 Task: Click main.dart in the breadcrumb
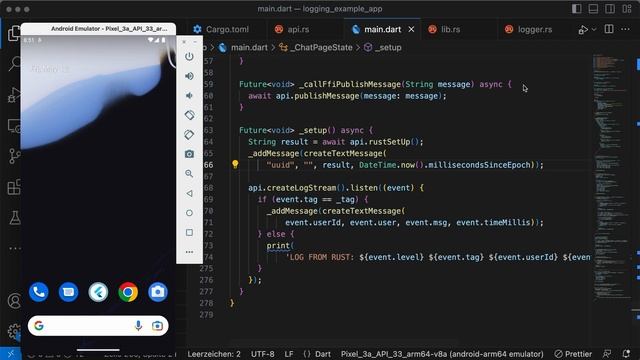tap(249, 47)
